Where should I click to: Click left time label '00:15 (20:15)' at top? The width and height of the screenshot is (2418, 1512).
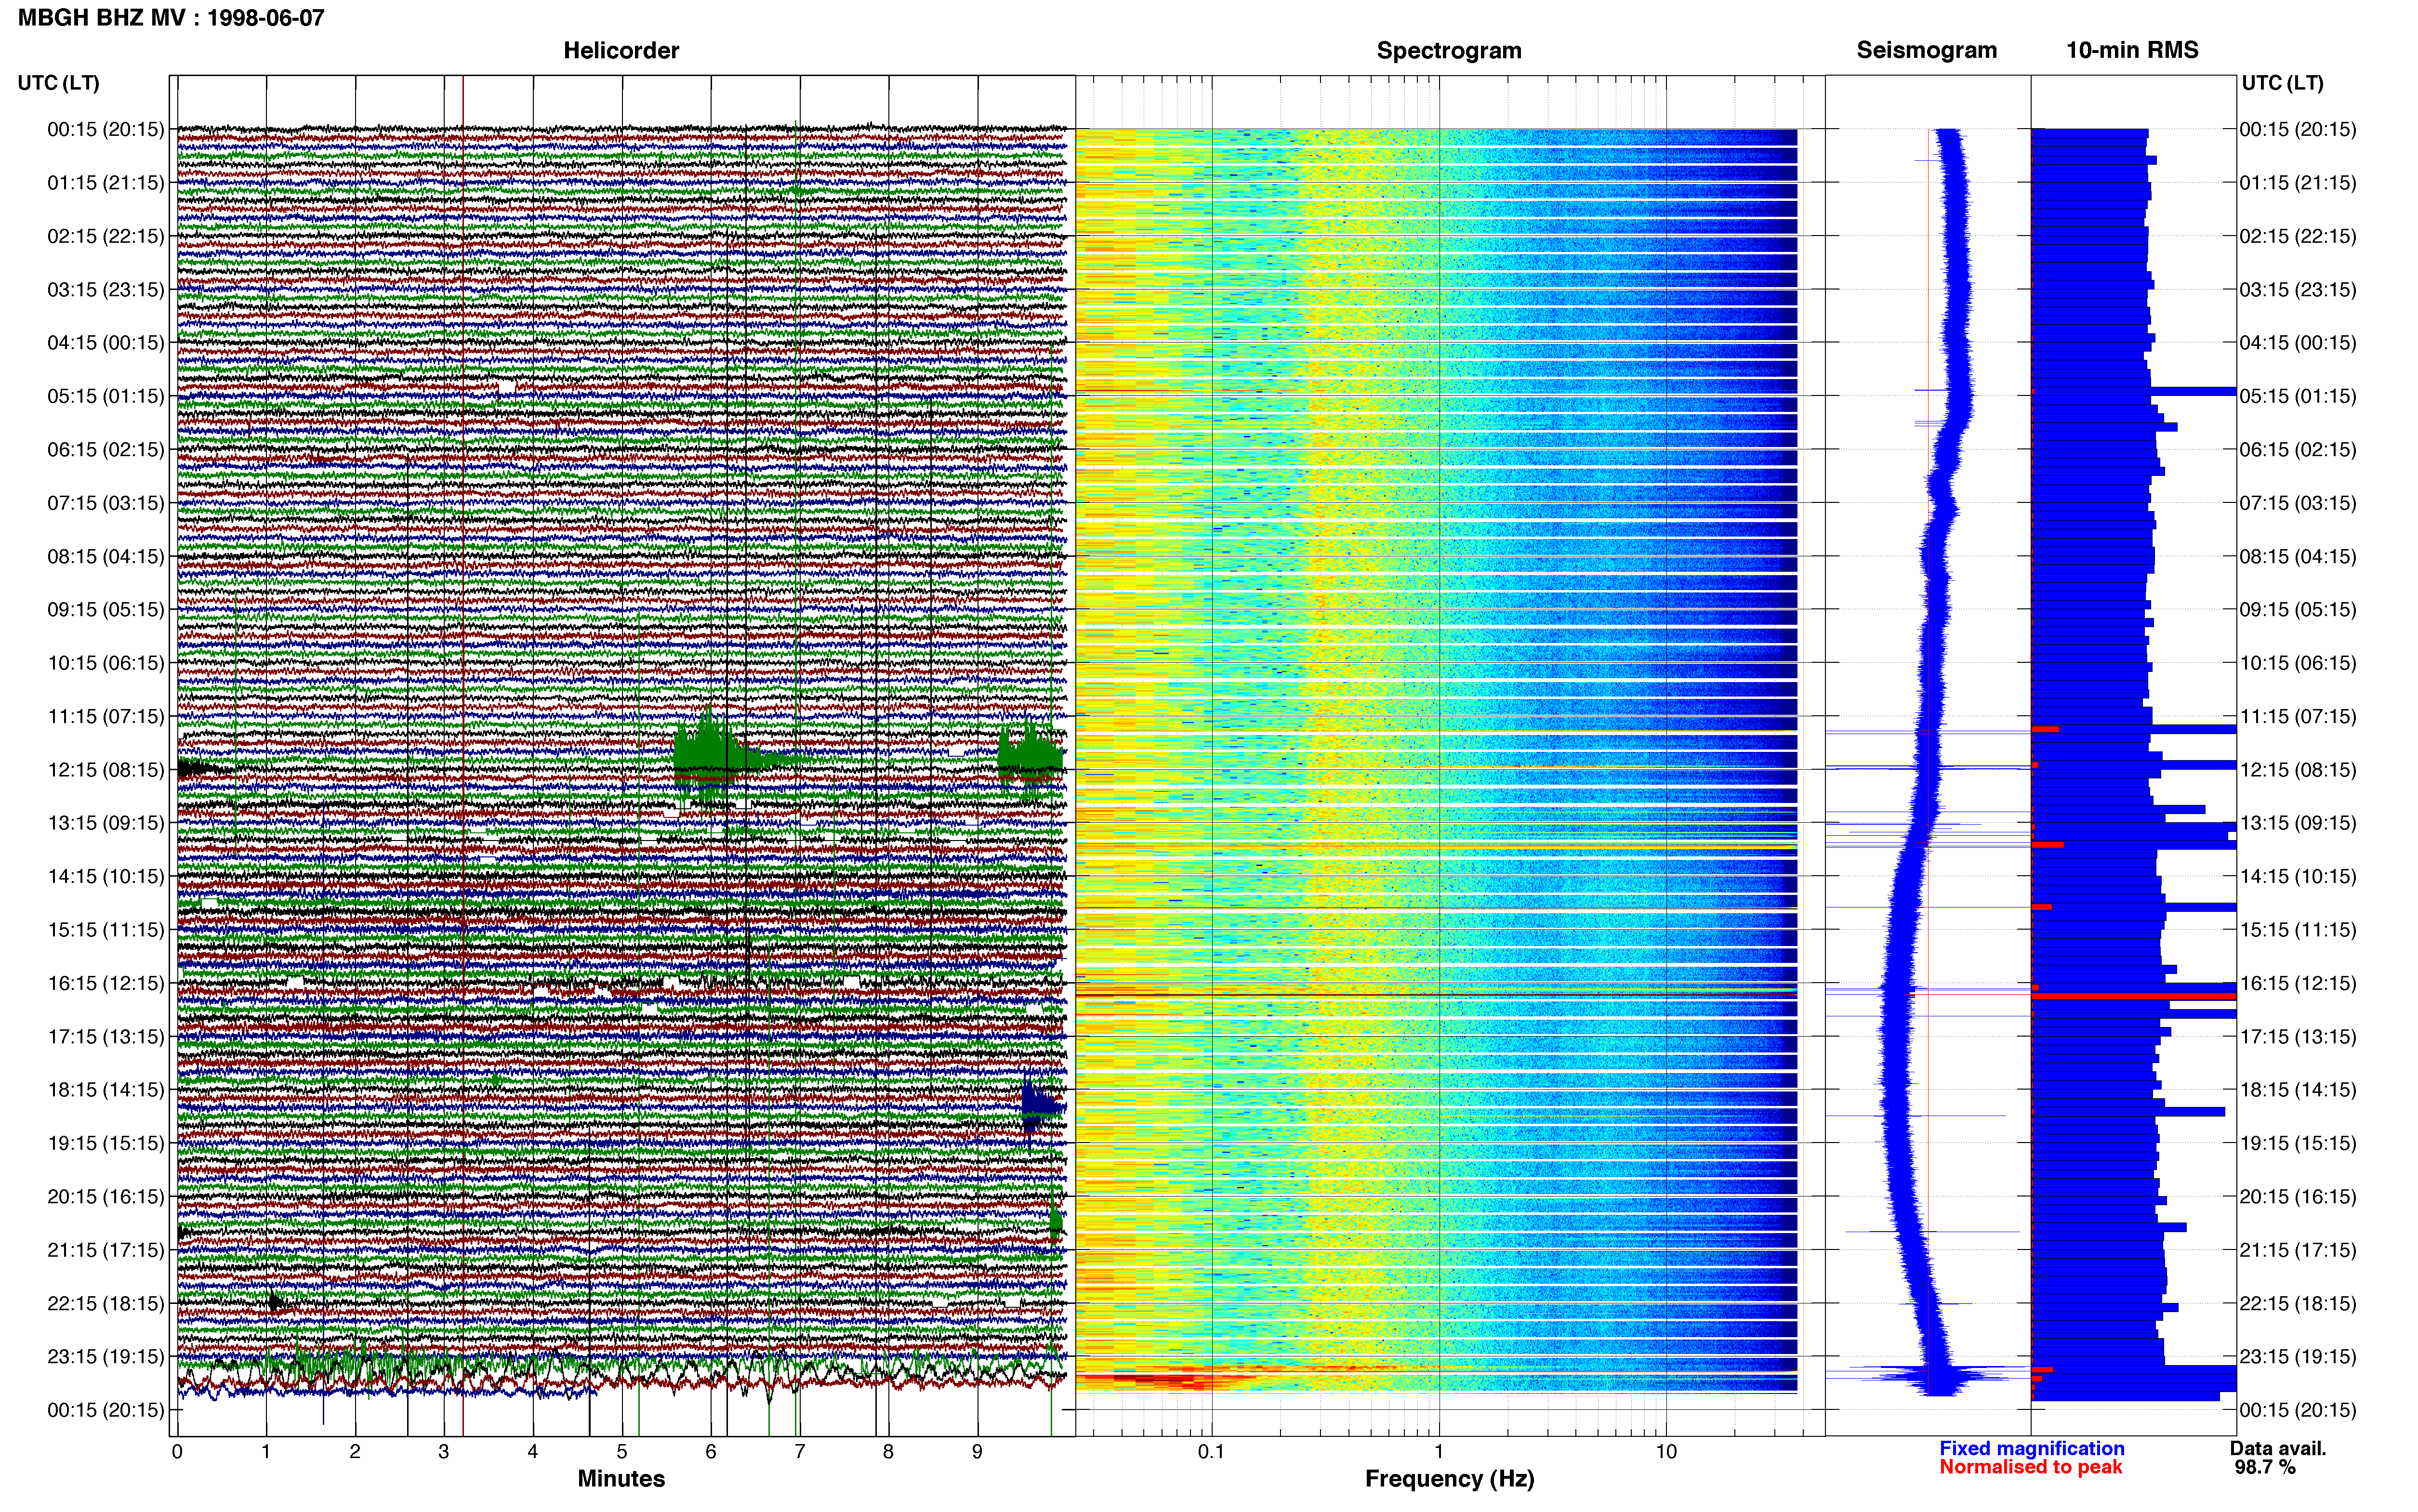click(x=106, y=129)
